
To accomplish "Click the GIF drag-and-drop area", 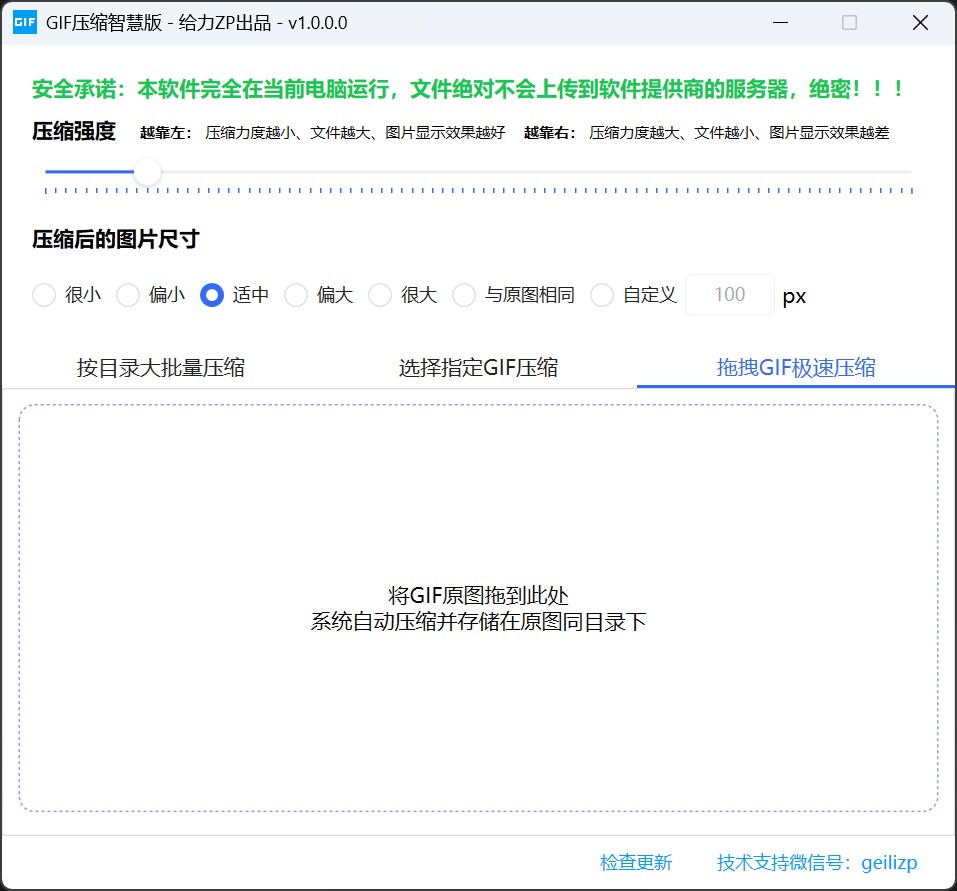I will tap(478, 608).
